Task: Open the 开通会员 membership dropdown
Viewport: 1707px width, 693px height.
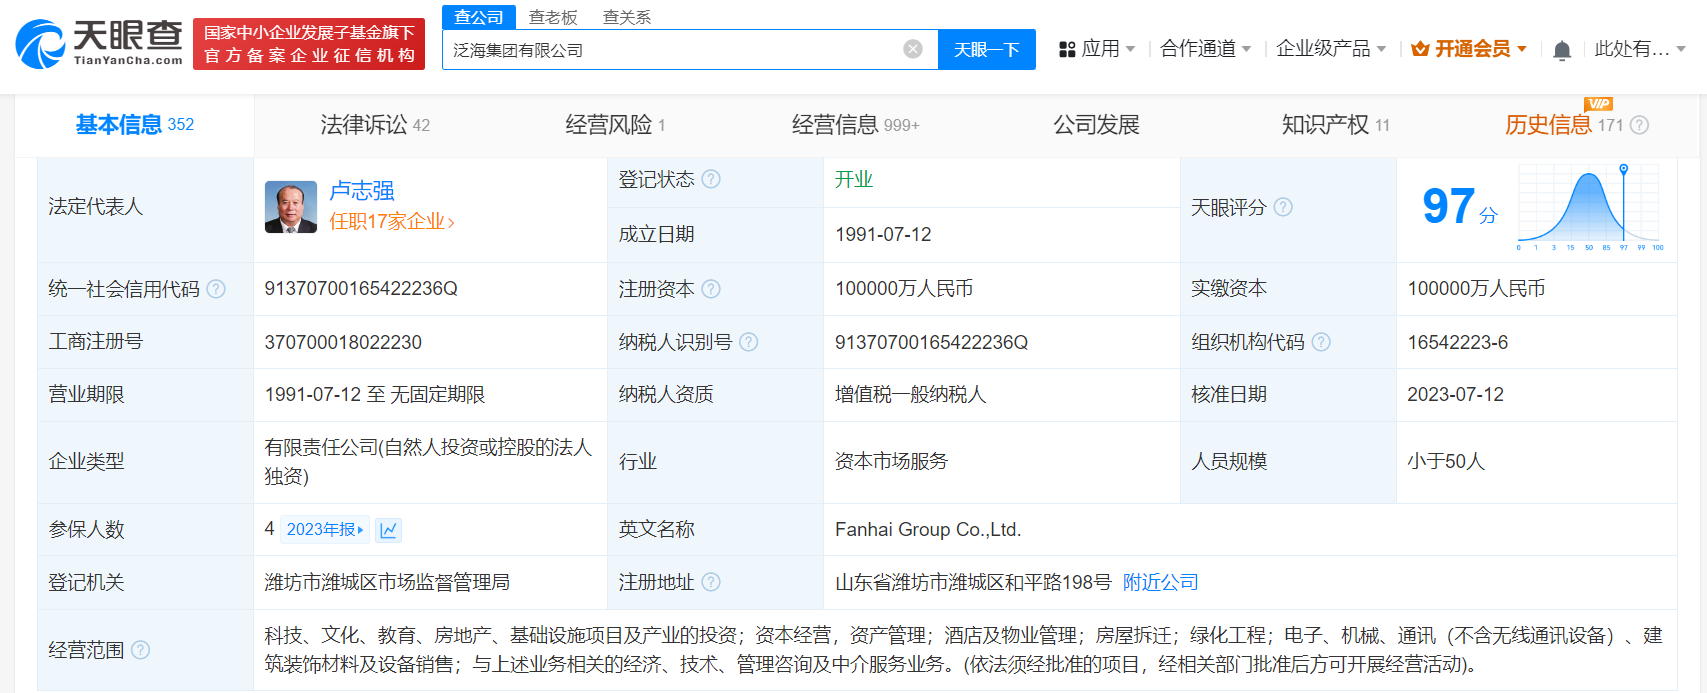Action: tap(1469, 49)
